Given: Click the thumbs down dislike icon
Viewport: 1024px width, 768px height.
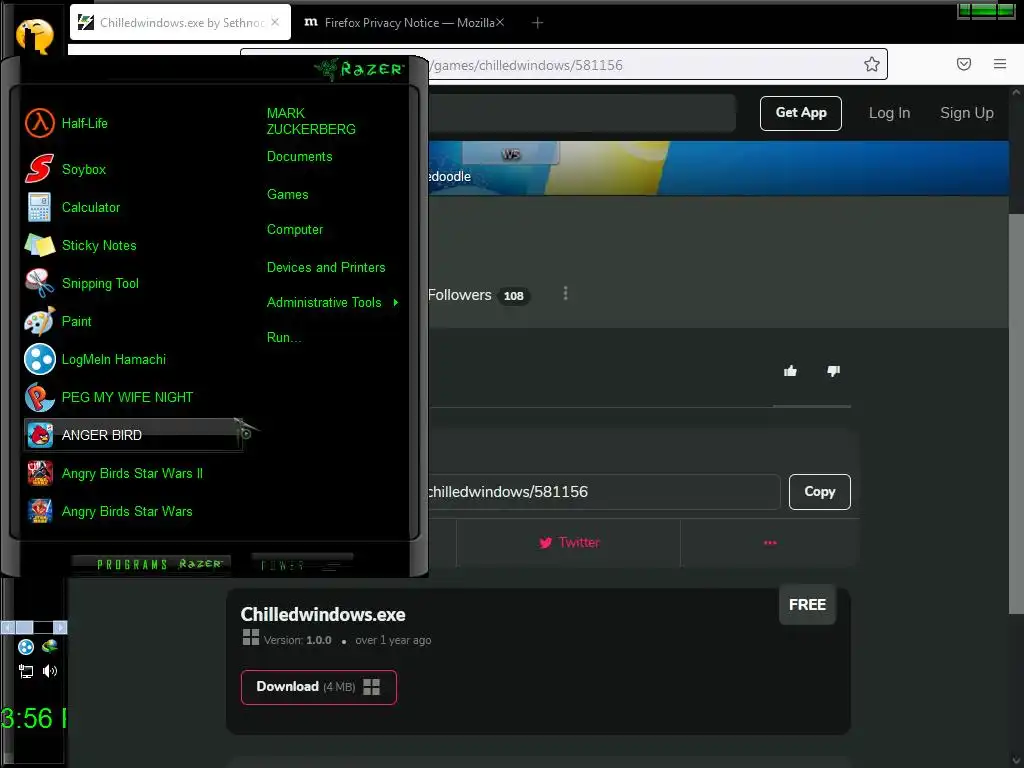Looking at the screenshot, I should click(x=833, y=371).
